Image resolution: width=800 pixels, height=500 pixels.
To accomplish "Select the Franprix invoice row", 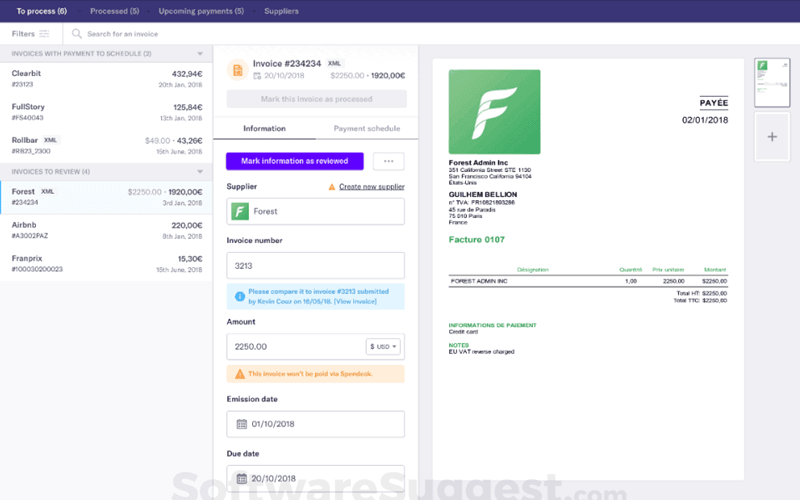I will 107,264.
